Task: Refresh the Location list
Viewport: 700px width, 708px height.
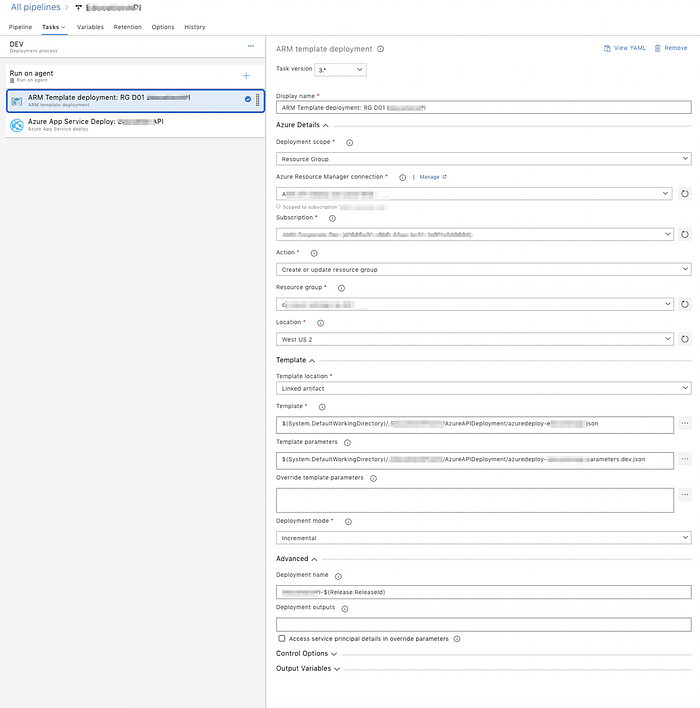Action: pyautogui.click(x=685, y=339)
